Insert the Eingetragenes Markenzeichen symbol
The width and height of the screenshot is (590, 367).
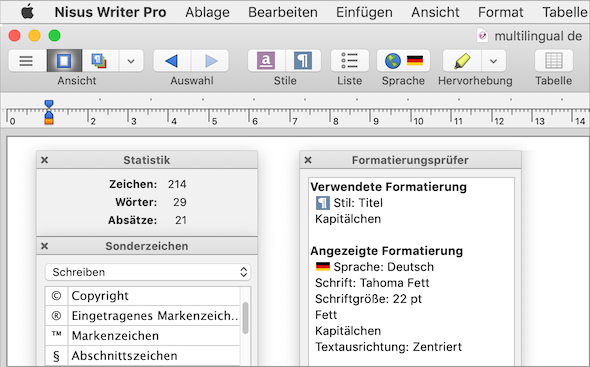[x=142, y=315]
